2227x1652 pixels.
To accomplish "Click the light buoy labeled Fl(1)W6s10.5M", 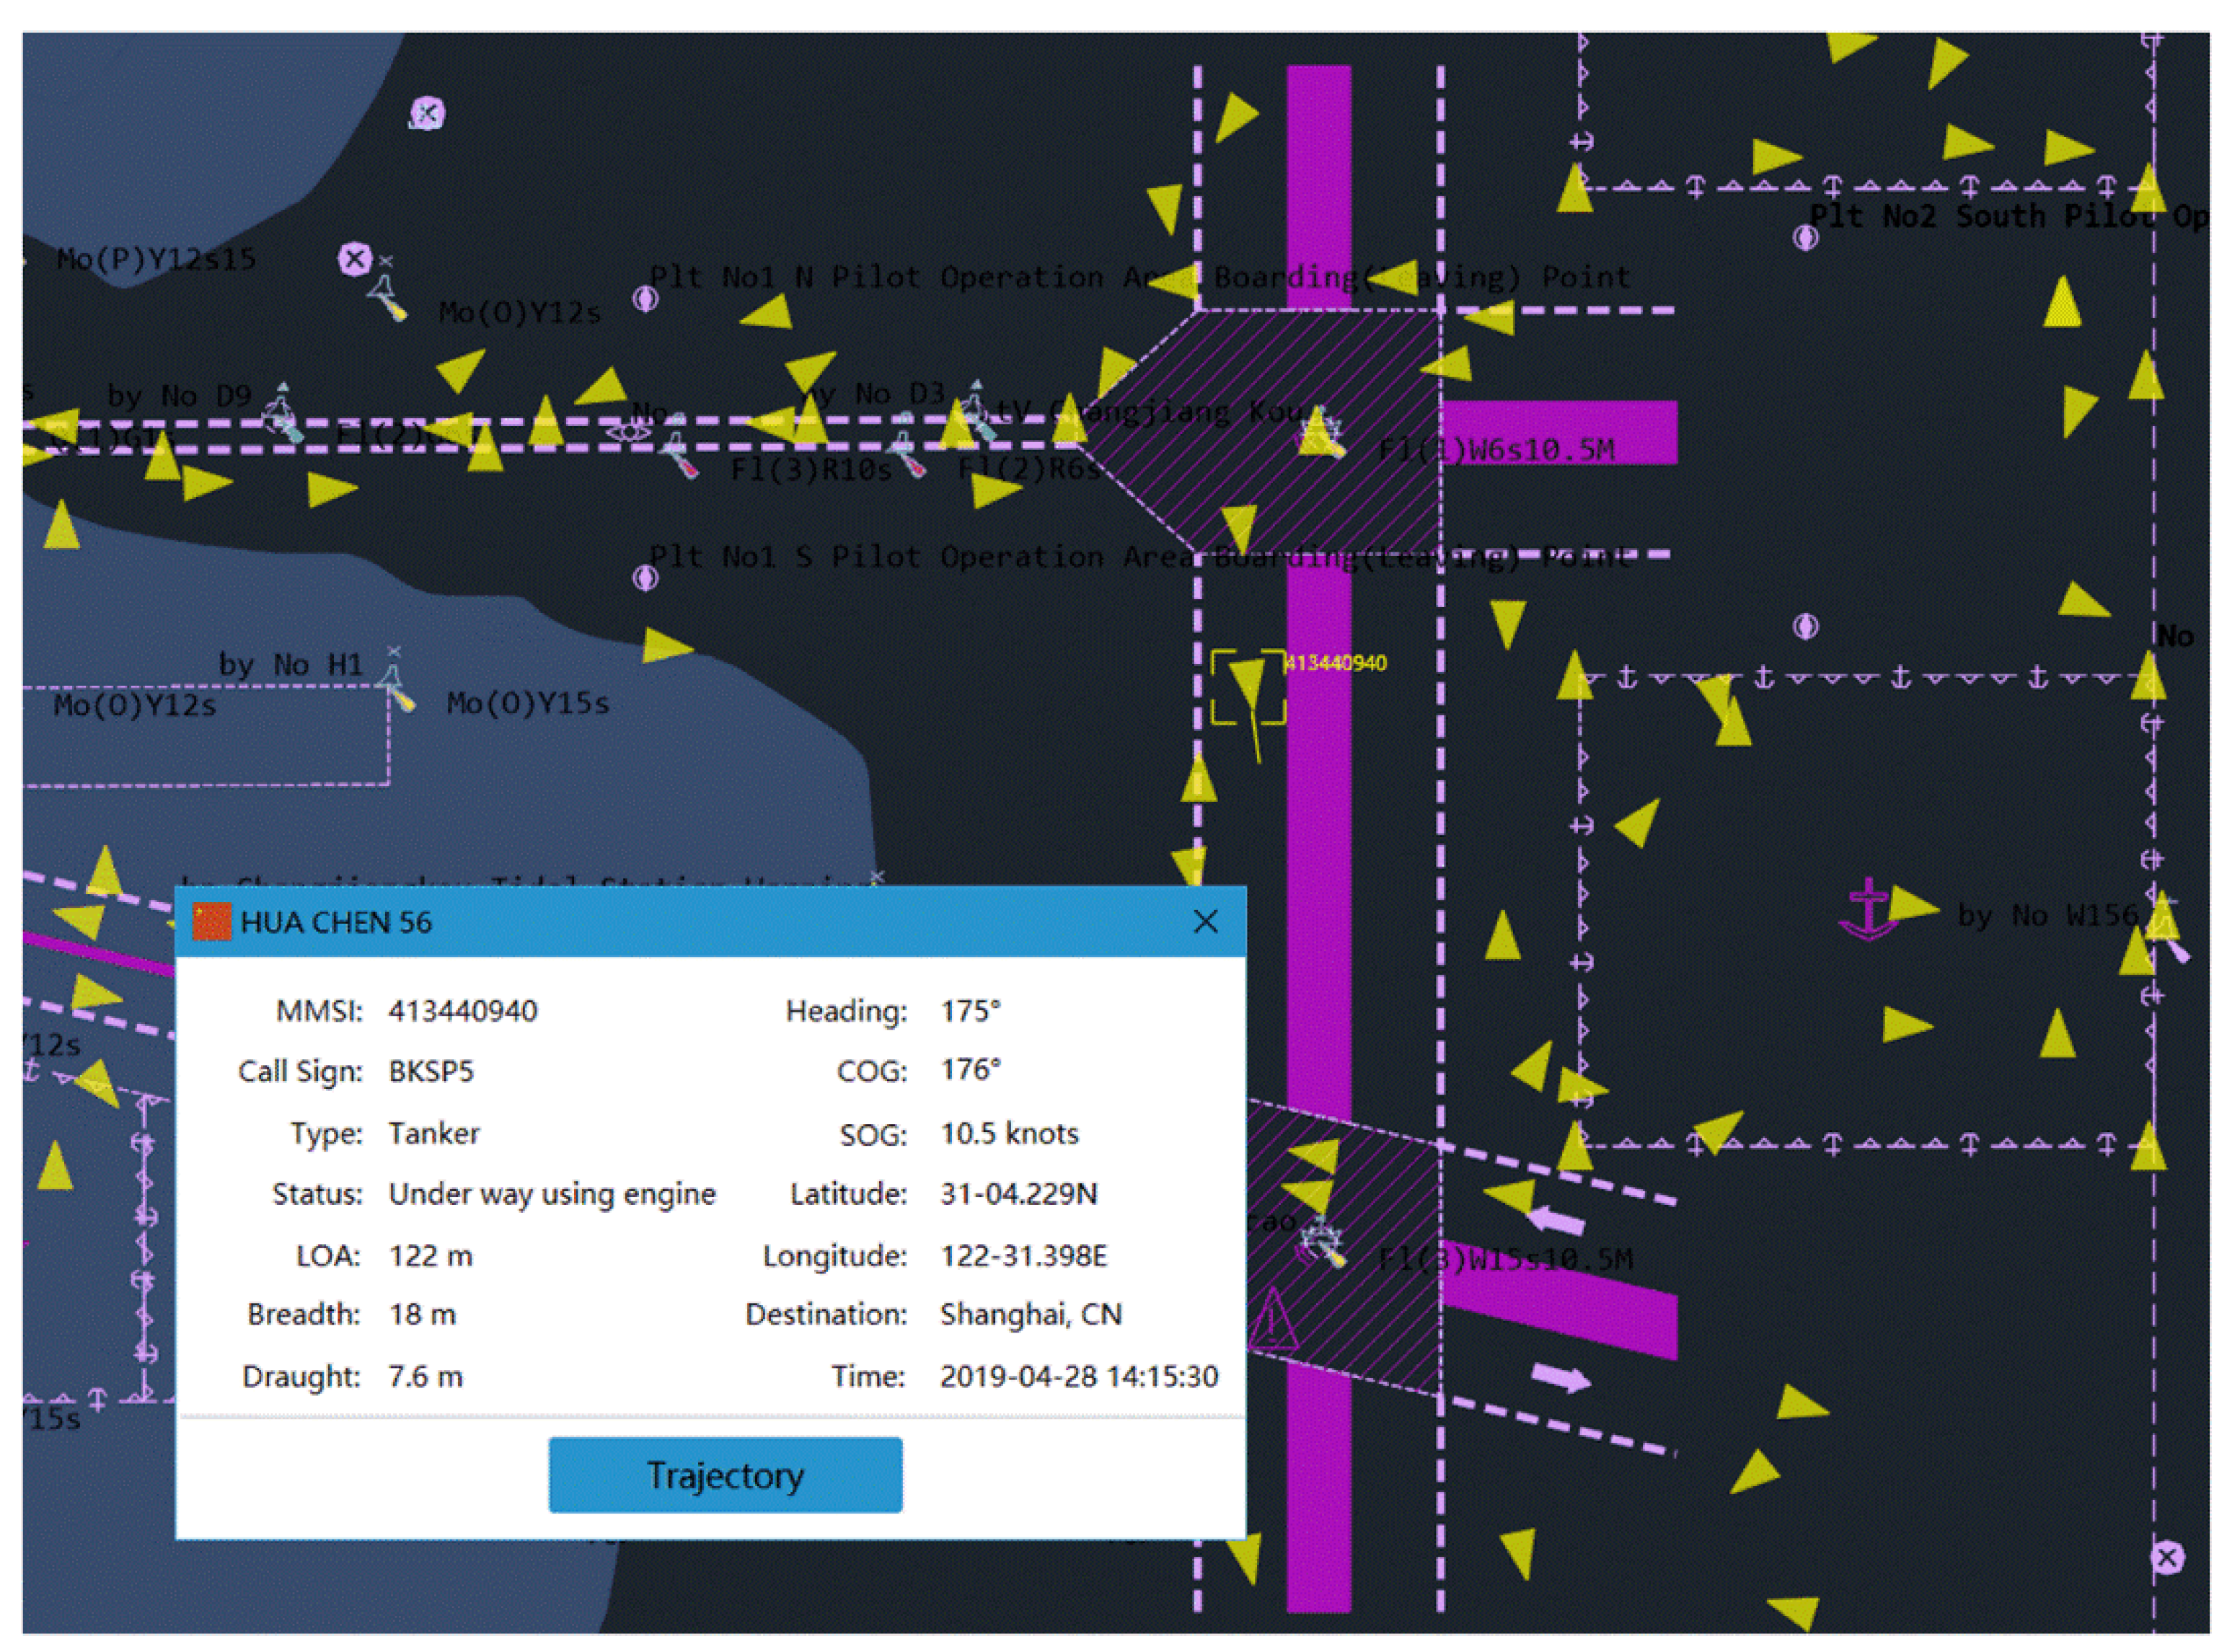I will (x=1320, y=435).
